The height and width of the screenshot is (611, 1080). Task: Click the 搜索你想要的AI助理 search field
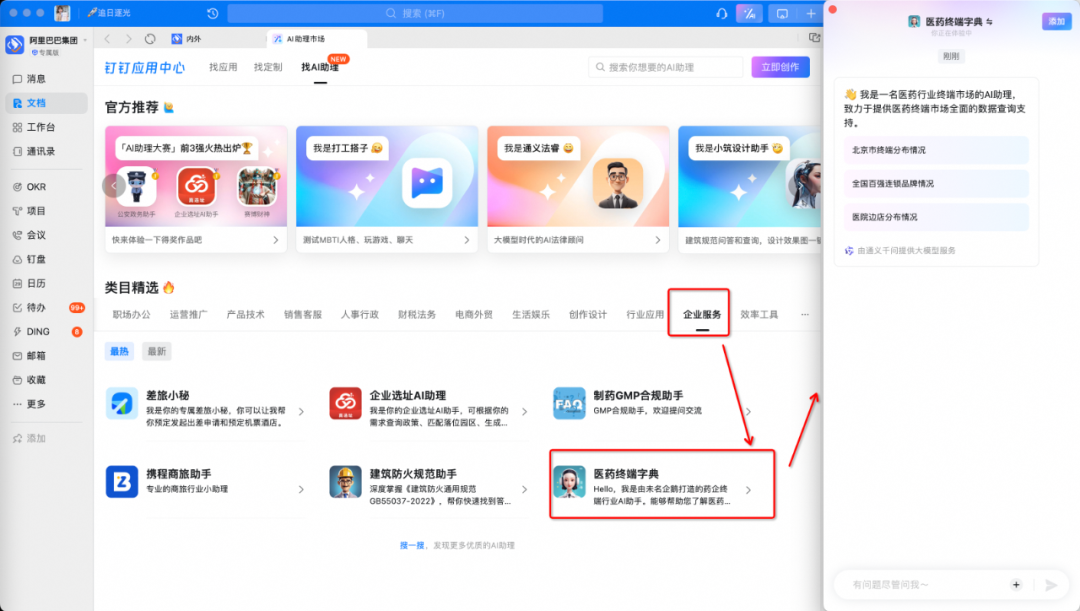[665, 67]
